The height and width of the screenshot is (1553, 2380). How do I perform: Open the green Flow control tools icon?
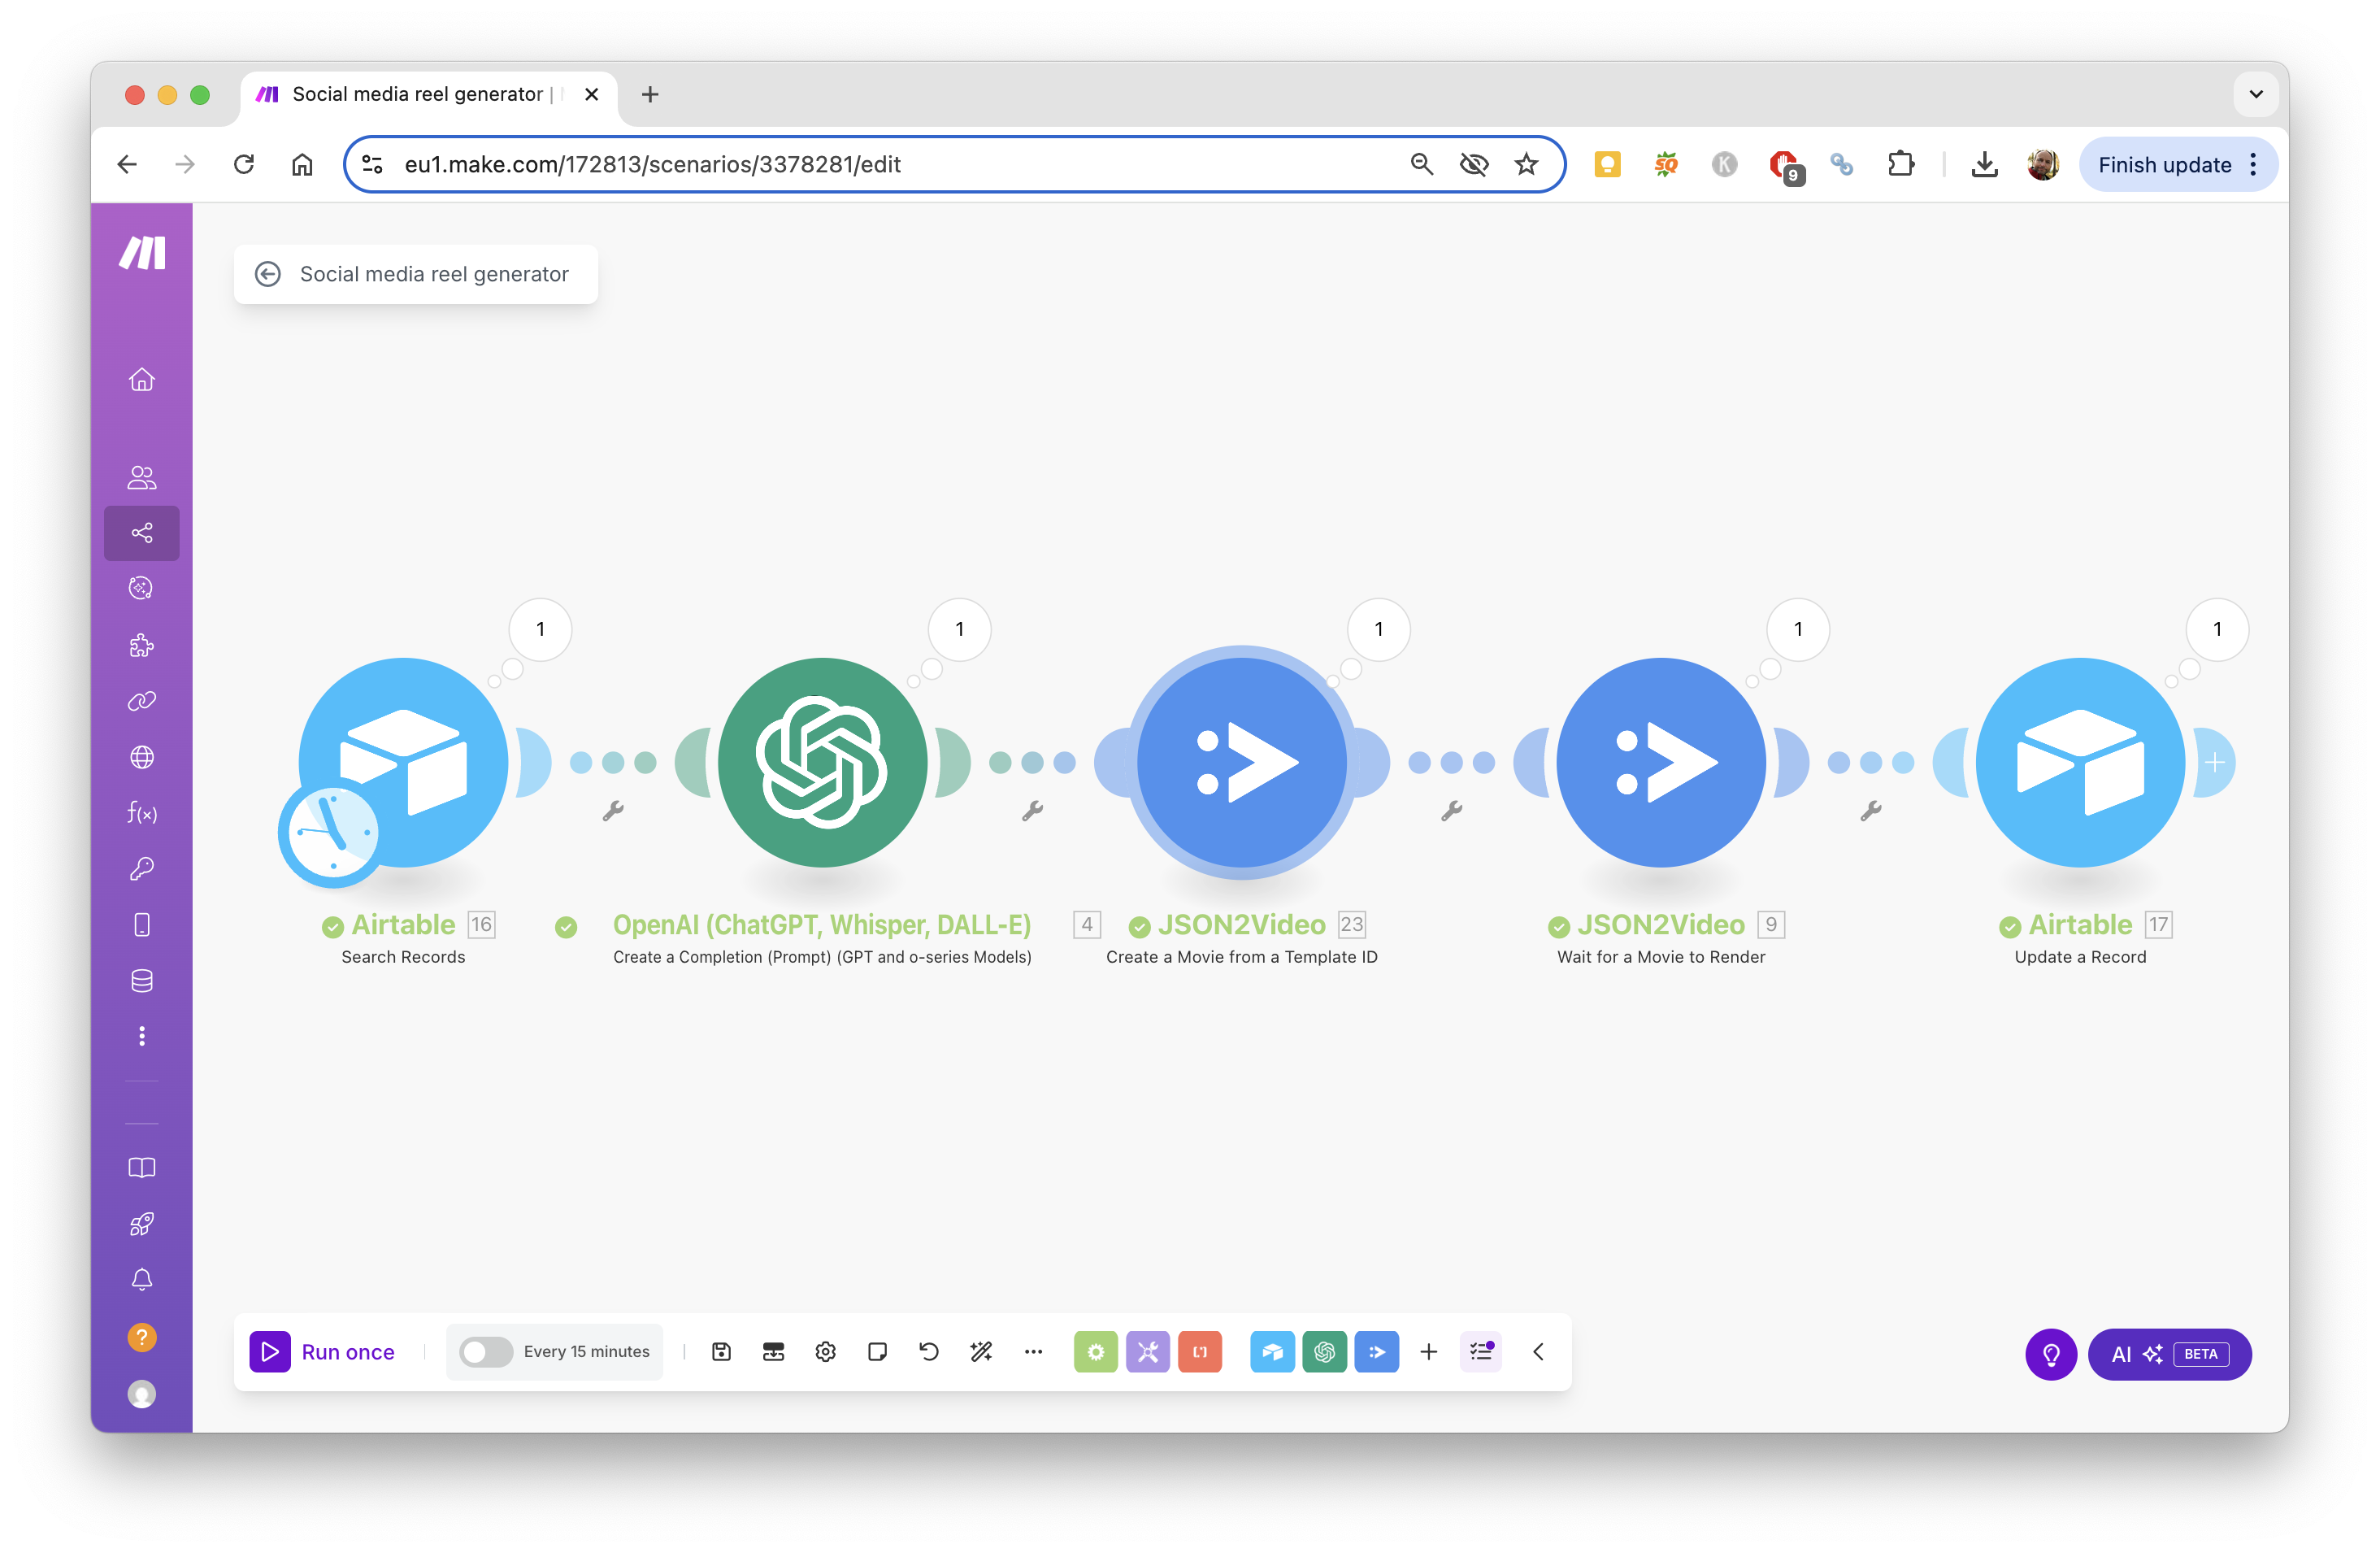[1096, 1352]
